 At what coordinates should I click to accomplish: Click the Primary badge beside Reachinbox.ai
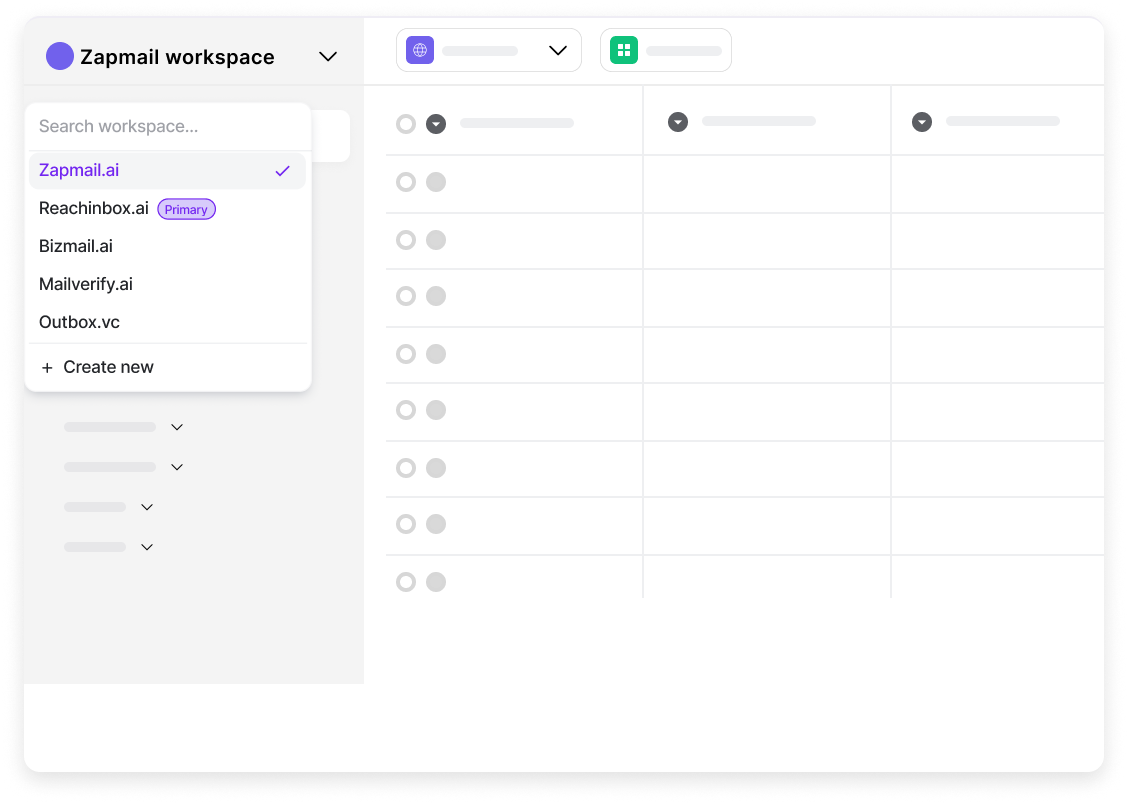[186, 209]
